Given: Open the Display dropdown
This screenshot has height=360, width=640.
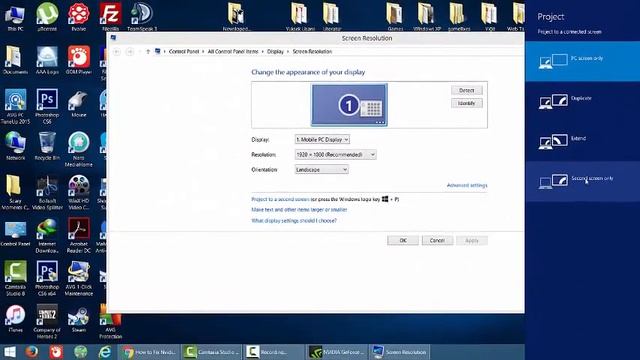Looking at the screenshot, I should coord(322,140).
